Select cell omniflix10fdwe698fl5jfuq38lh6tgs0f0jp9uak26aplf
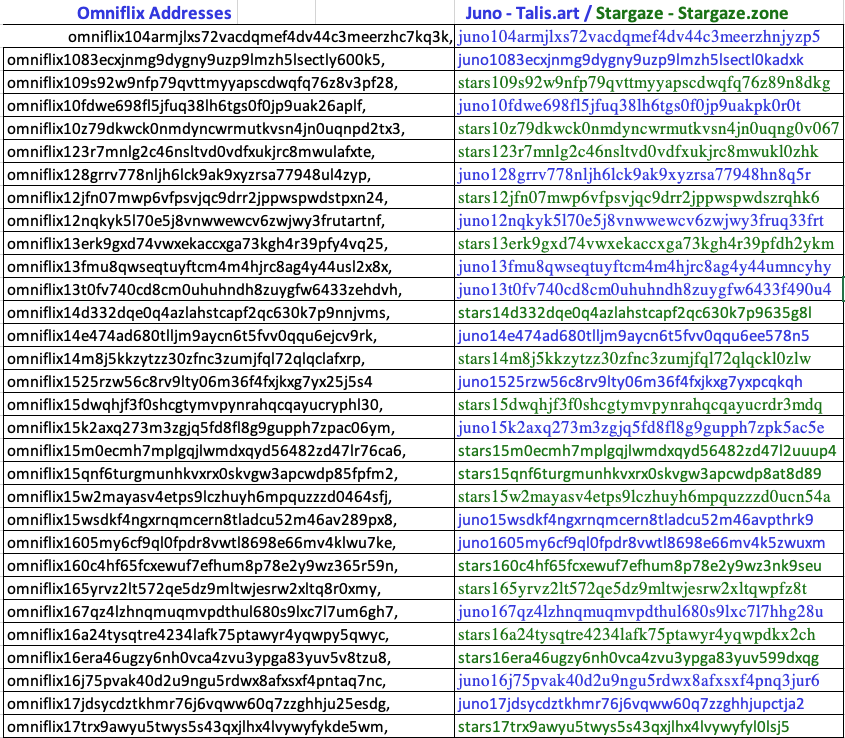Screen dimensions: 845x738 point(229,106)
